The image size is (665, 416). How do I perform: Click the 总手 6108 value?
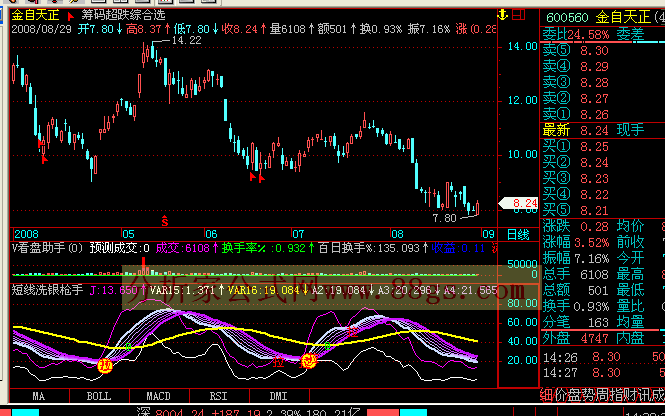pos(595,275)
